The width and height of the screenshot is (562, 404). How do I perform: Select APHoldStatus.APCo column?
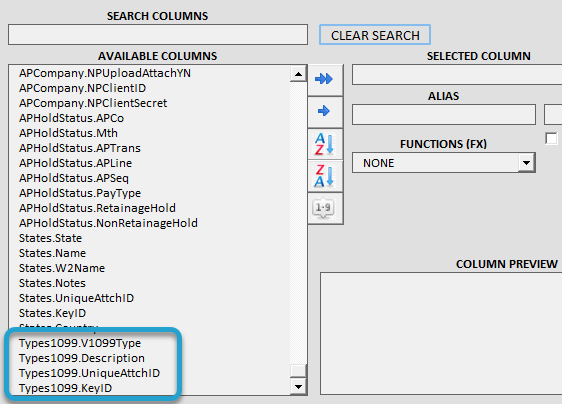tap(71, 118)
